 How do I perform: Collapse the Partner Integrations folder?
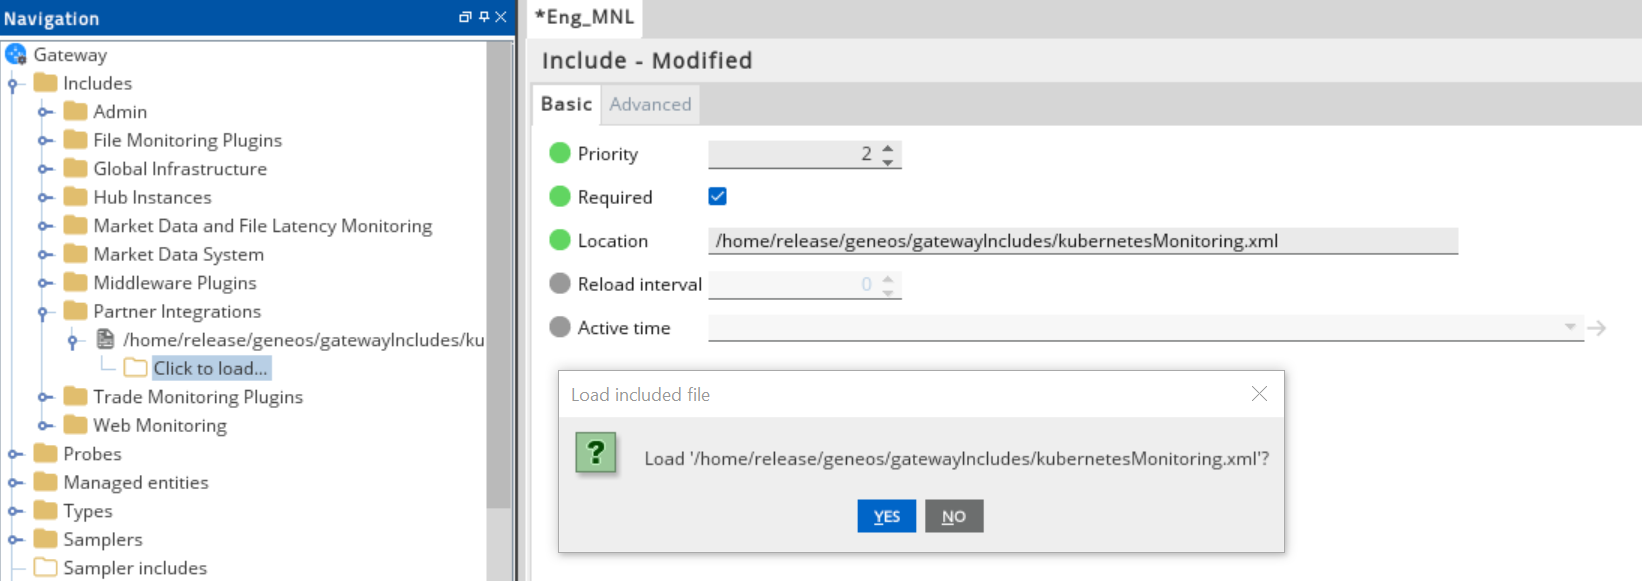coord(43,312)
